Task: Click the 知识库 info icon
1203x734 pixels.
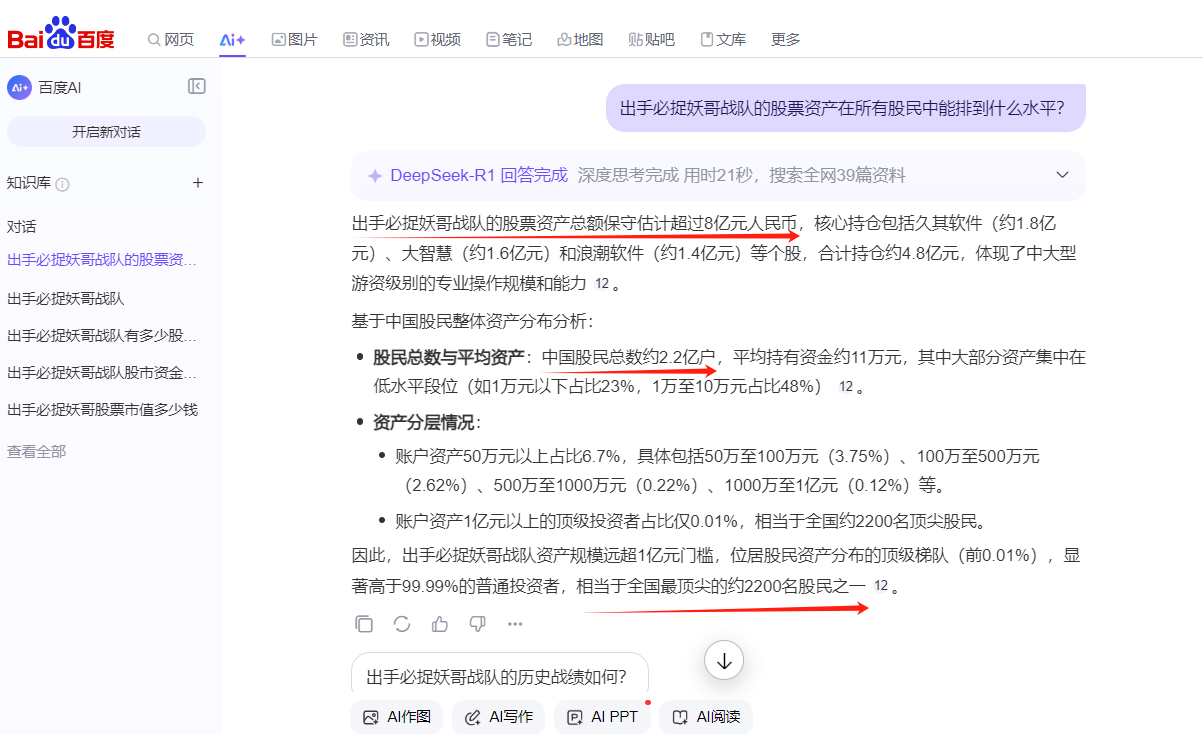Action: pos(63,184)
